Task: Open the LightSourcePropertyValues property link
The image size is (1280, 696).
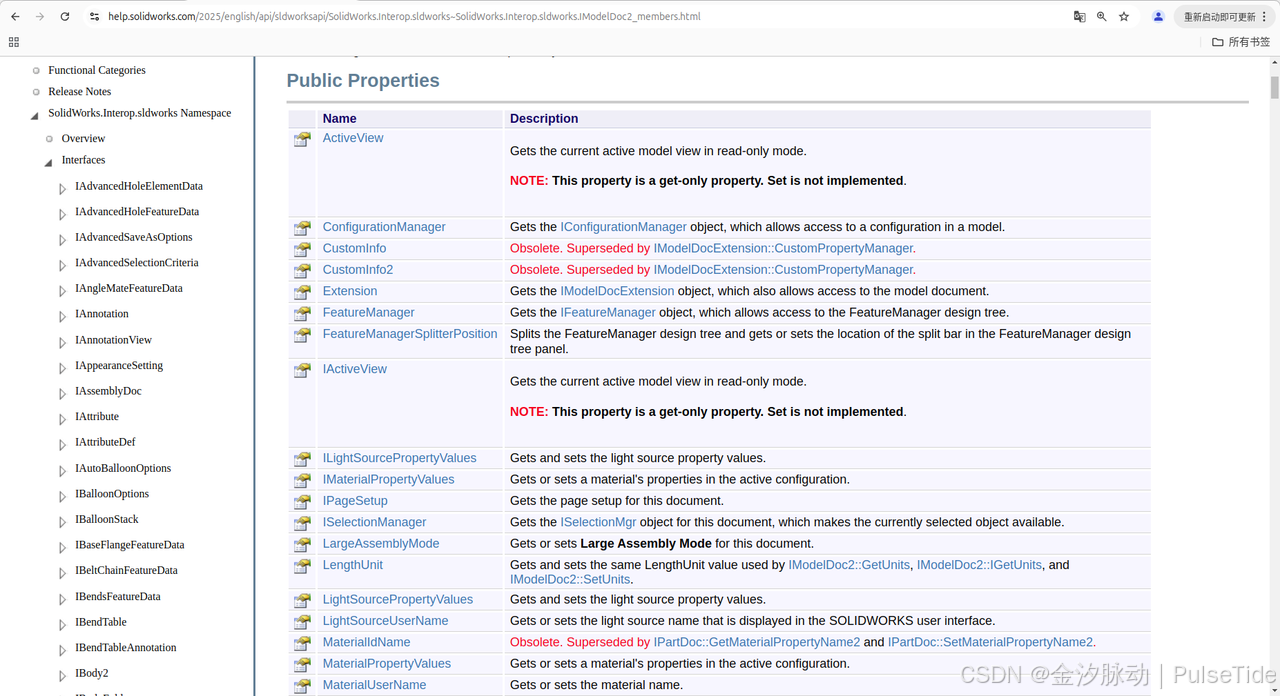Action: click(398, 599)
